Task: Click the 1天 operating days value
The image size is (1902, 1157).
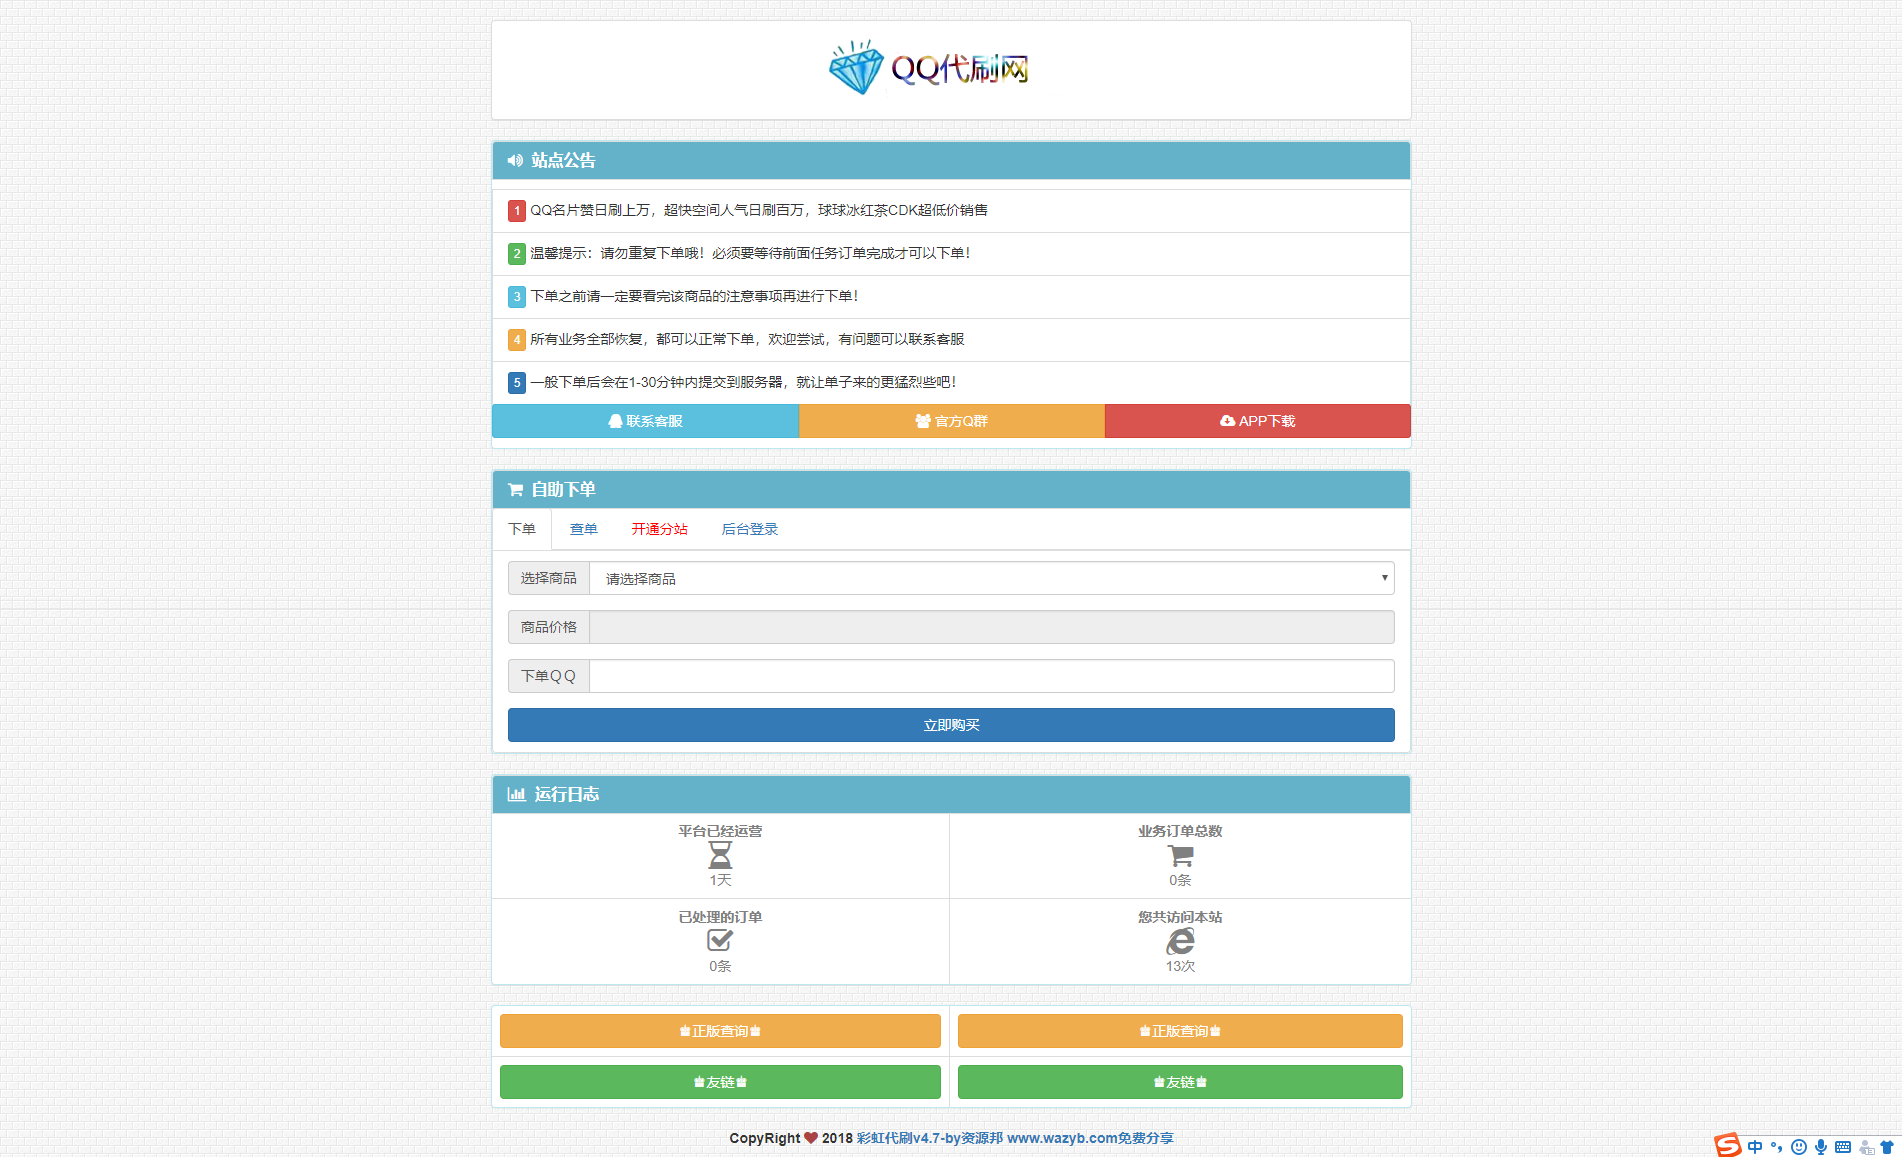Action: point(720,880)
